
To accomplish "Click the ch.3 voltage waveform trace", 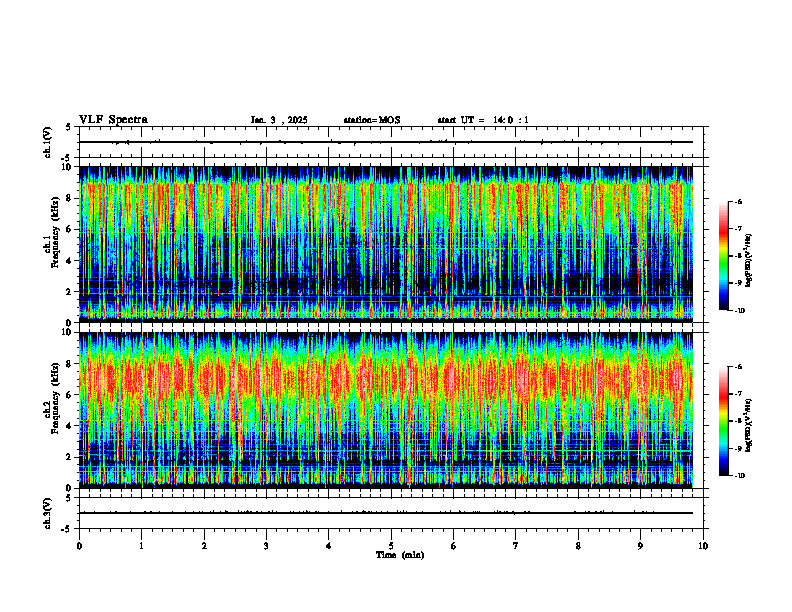I will [x=385, y=513].
